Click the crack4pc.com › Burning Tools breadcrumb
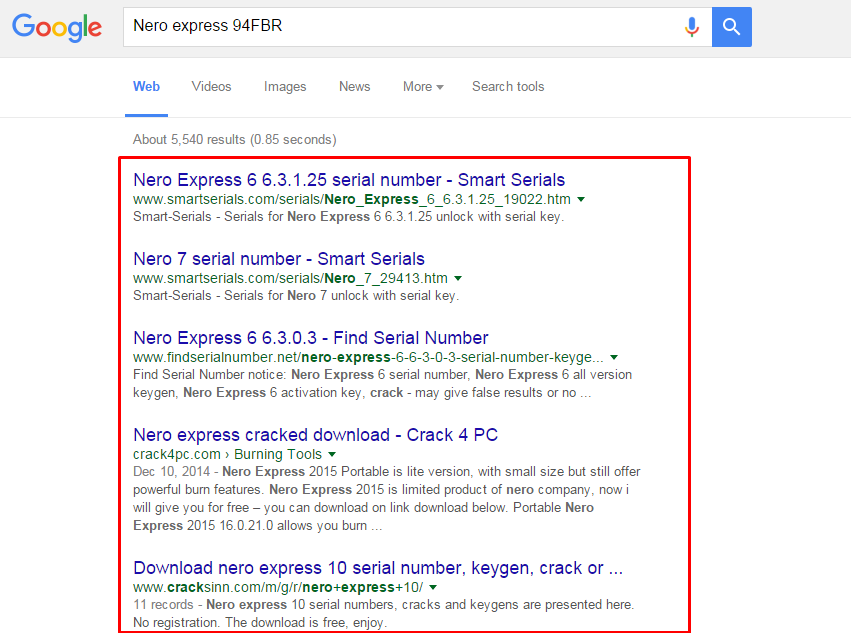Screen dimensions: 851x633 [227, 454]
